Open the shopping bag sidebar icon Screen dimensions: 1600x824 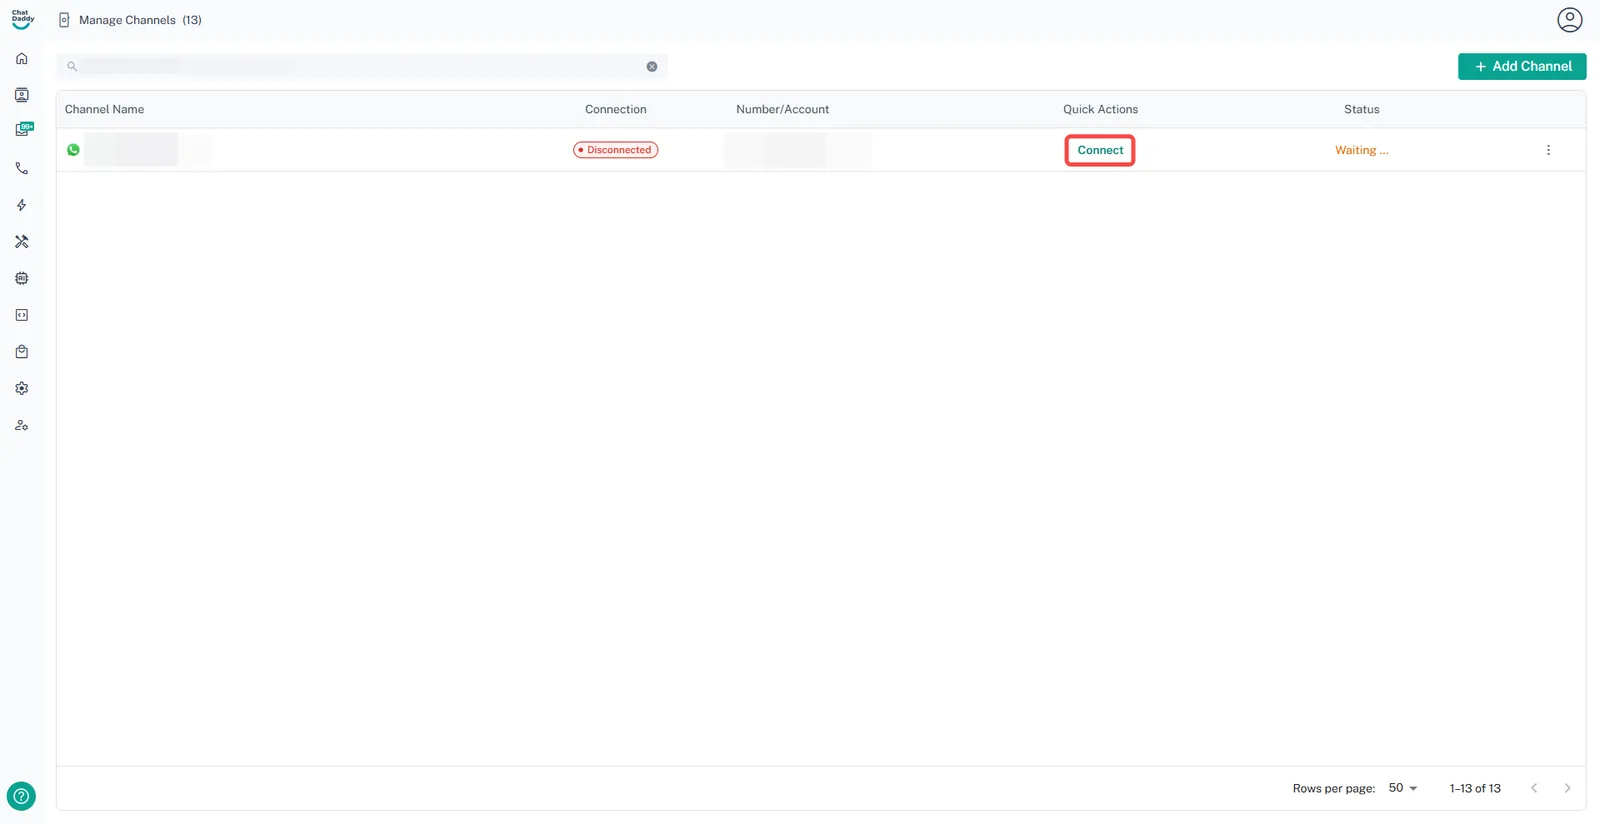coord(21,352)
